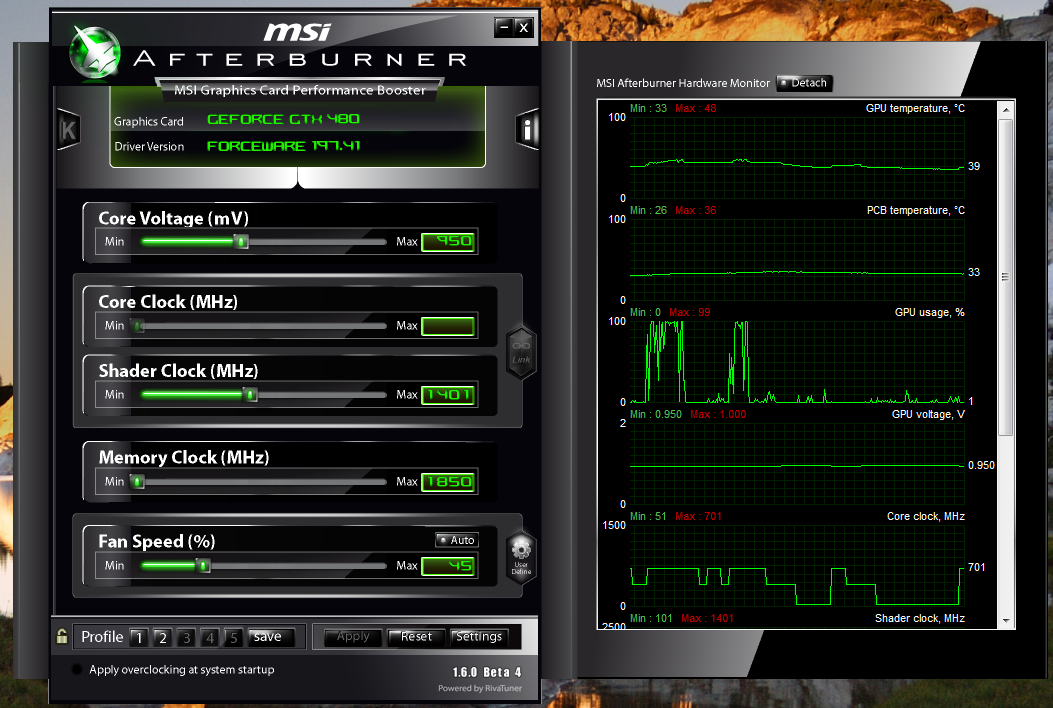
Task: Click the Shader clock, MHz label
Action: click(919, 618)
